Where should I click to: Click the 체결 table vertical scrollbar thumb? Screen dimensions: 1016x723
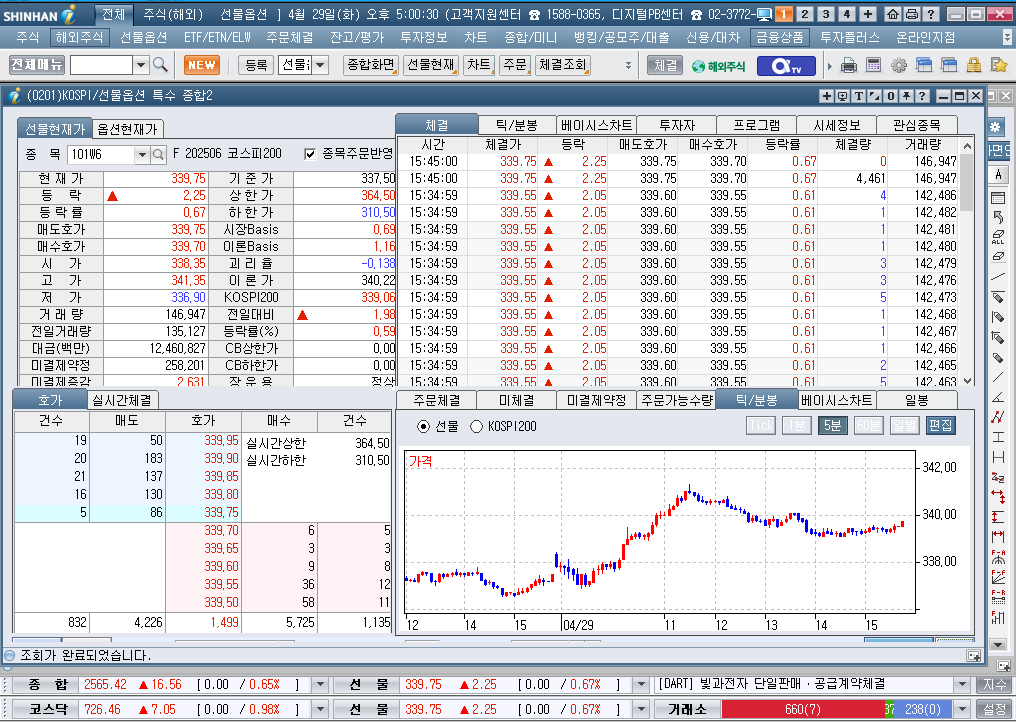coord(967,183)
